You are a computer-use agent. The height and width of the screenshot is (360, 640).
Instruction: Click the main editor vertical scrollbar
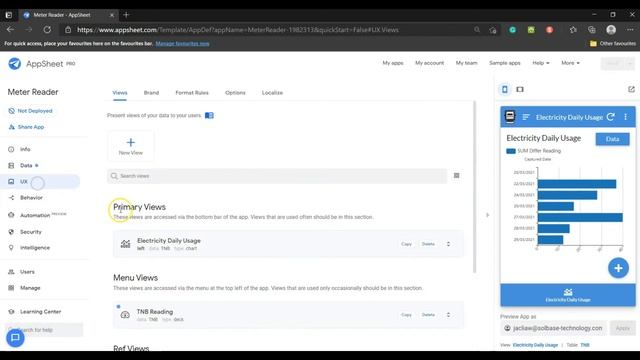[x=474, y=187]
